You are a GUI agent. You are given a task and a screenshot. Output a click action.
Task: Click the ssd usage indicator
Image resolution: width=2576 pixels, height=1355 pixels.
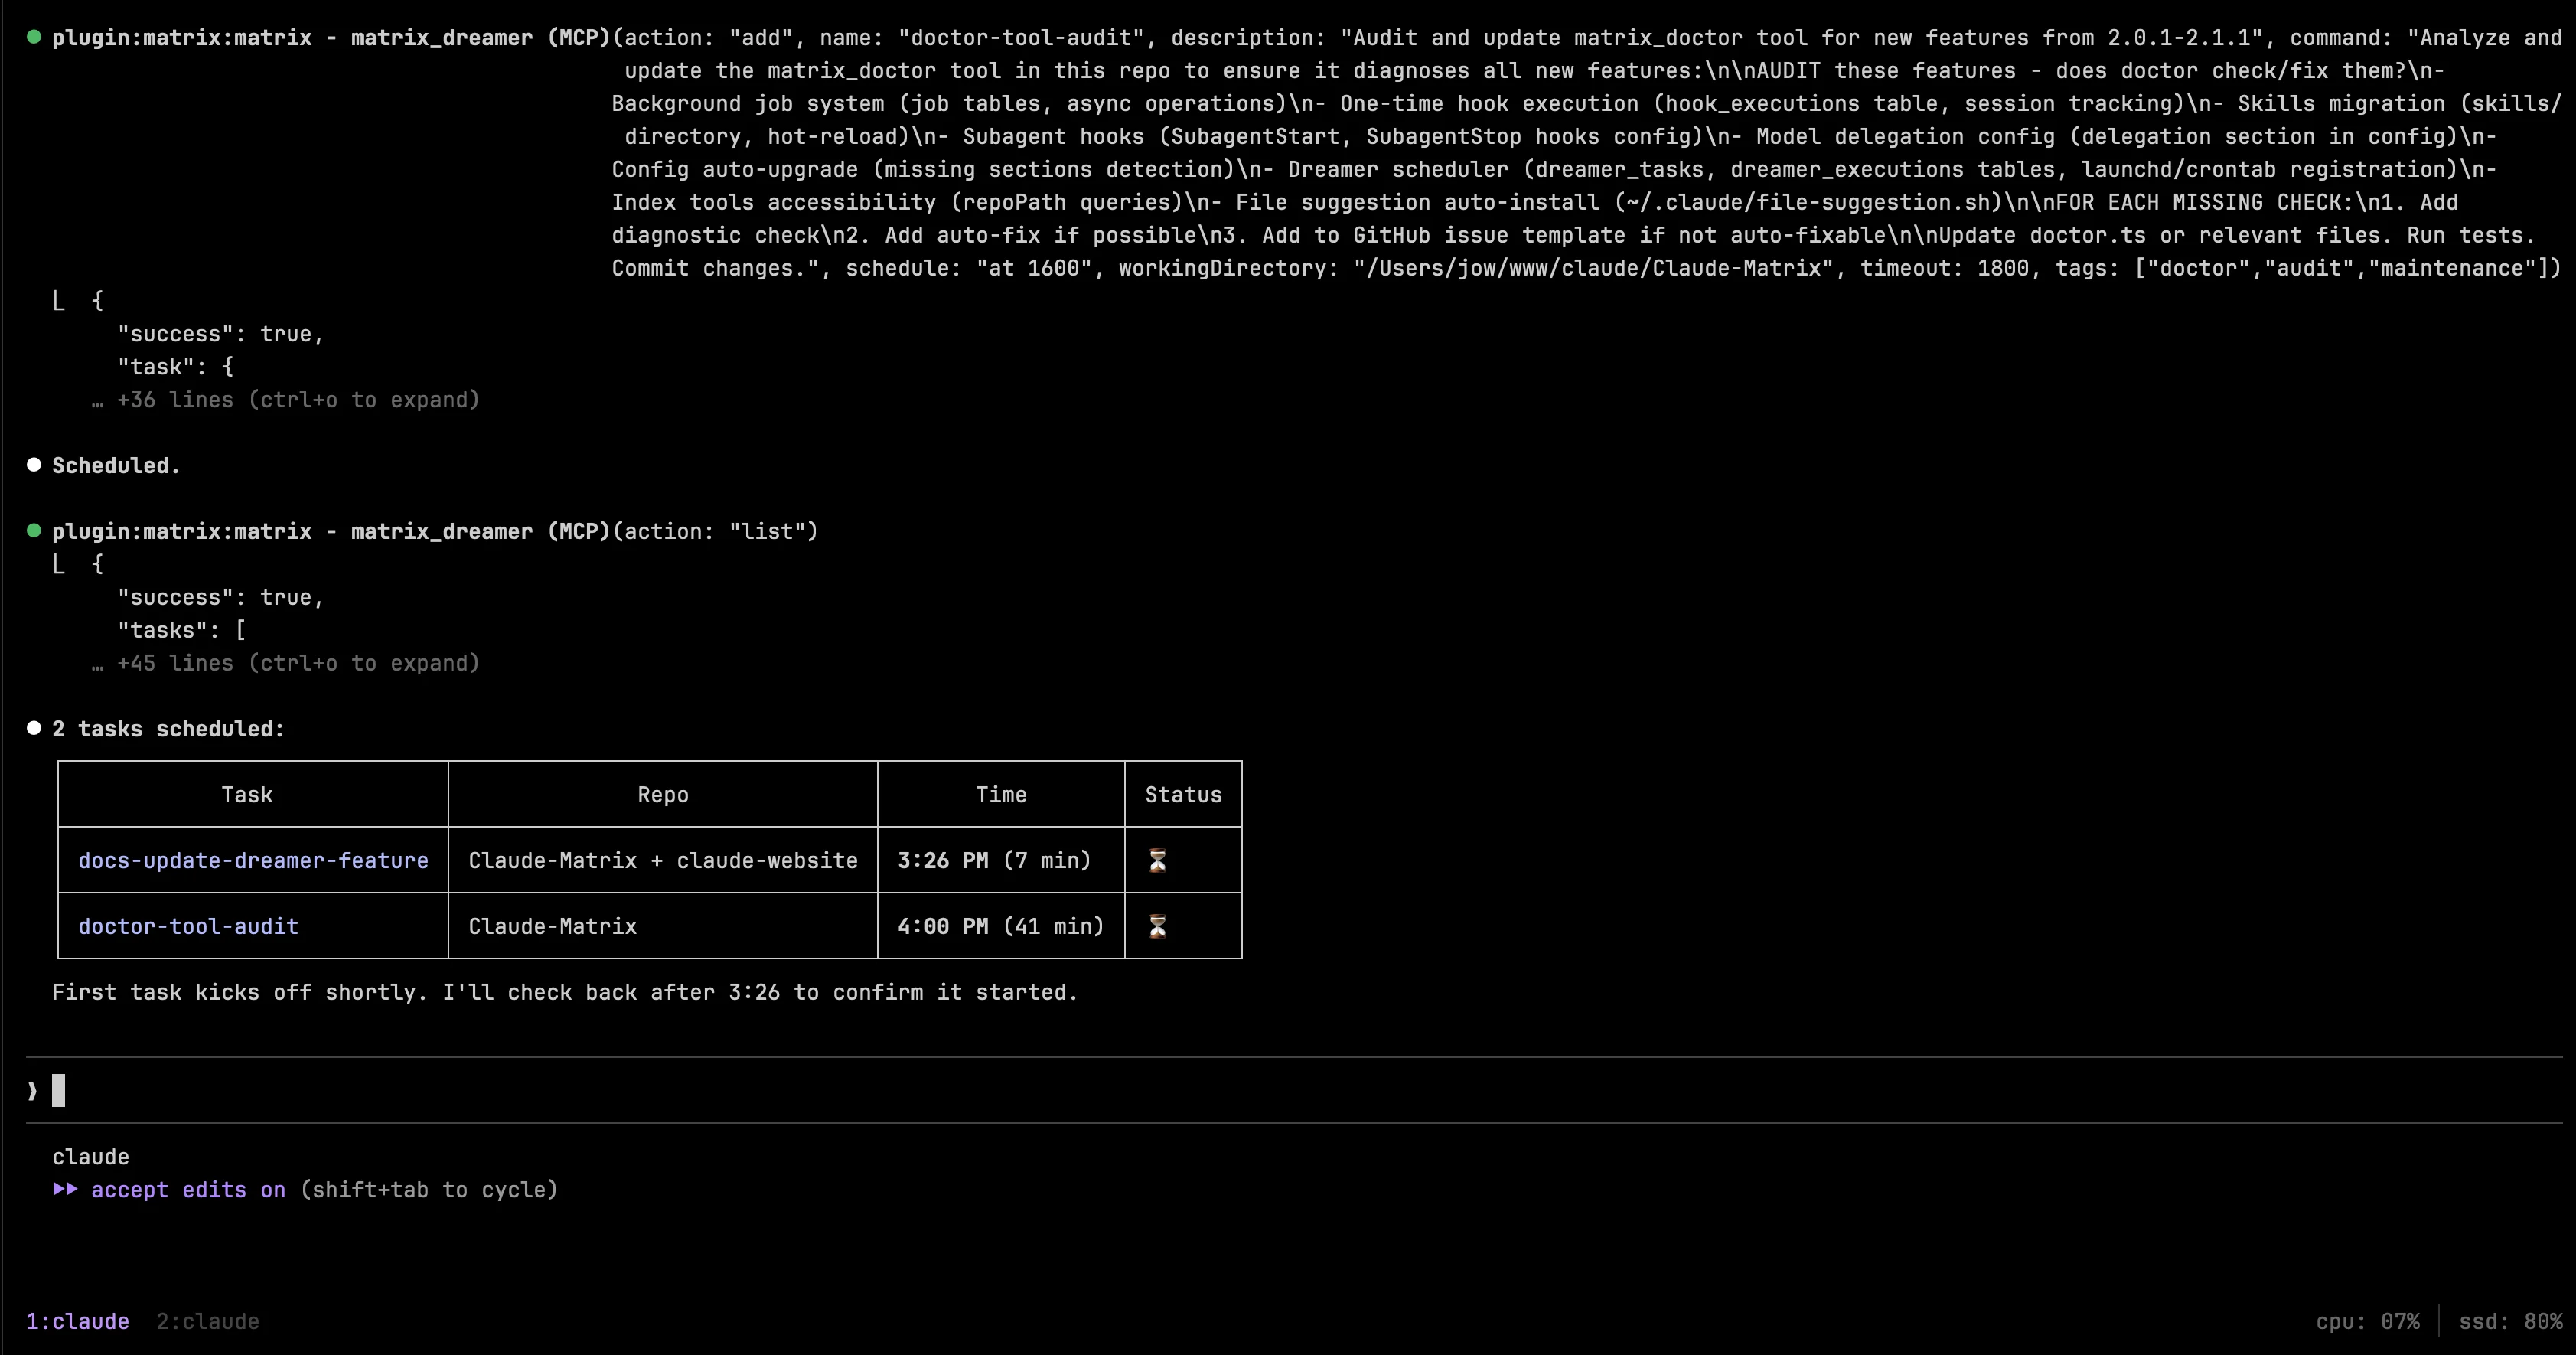point(2510,1321)
